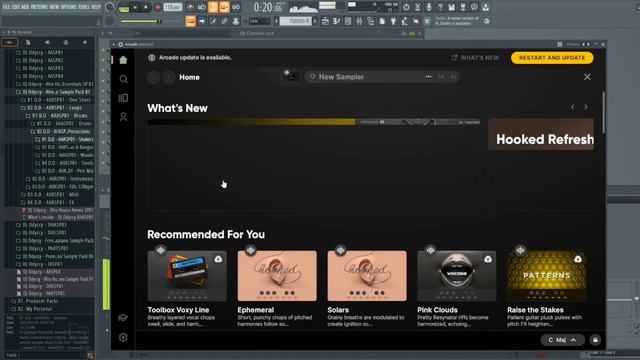Image resolution: width=640 pixels, height=360 pixels.
Task: Expand the 03 D.O - AAASP01 - Midi folder
Action: pos(51,195)
